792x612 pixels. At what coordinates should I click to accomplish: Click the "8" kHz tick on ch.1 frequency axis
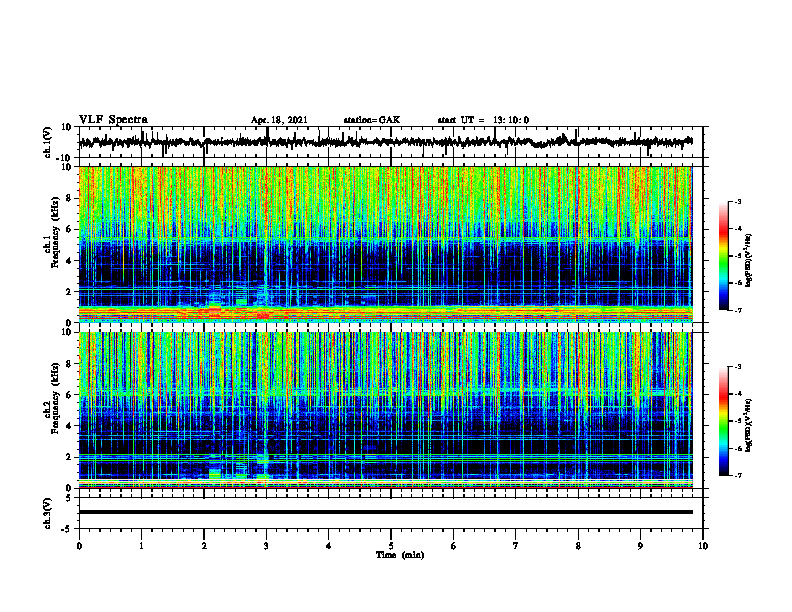tap(70, 198)
